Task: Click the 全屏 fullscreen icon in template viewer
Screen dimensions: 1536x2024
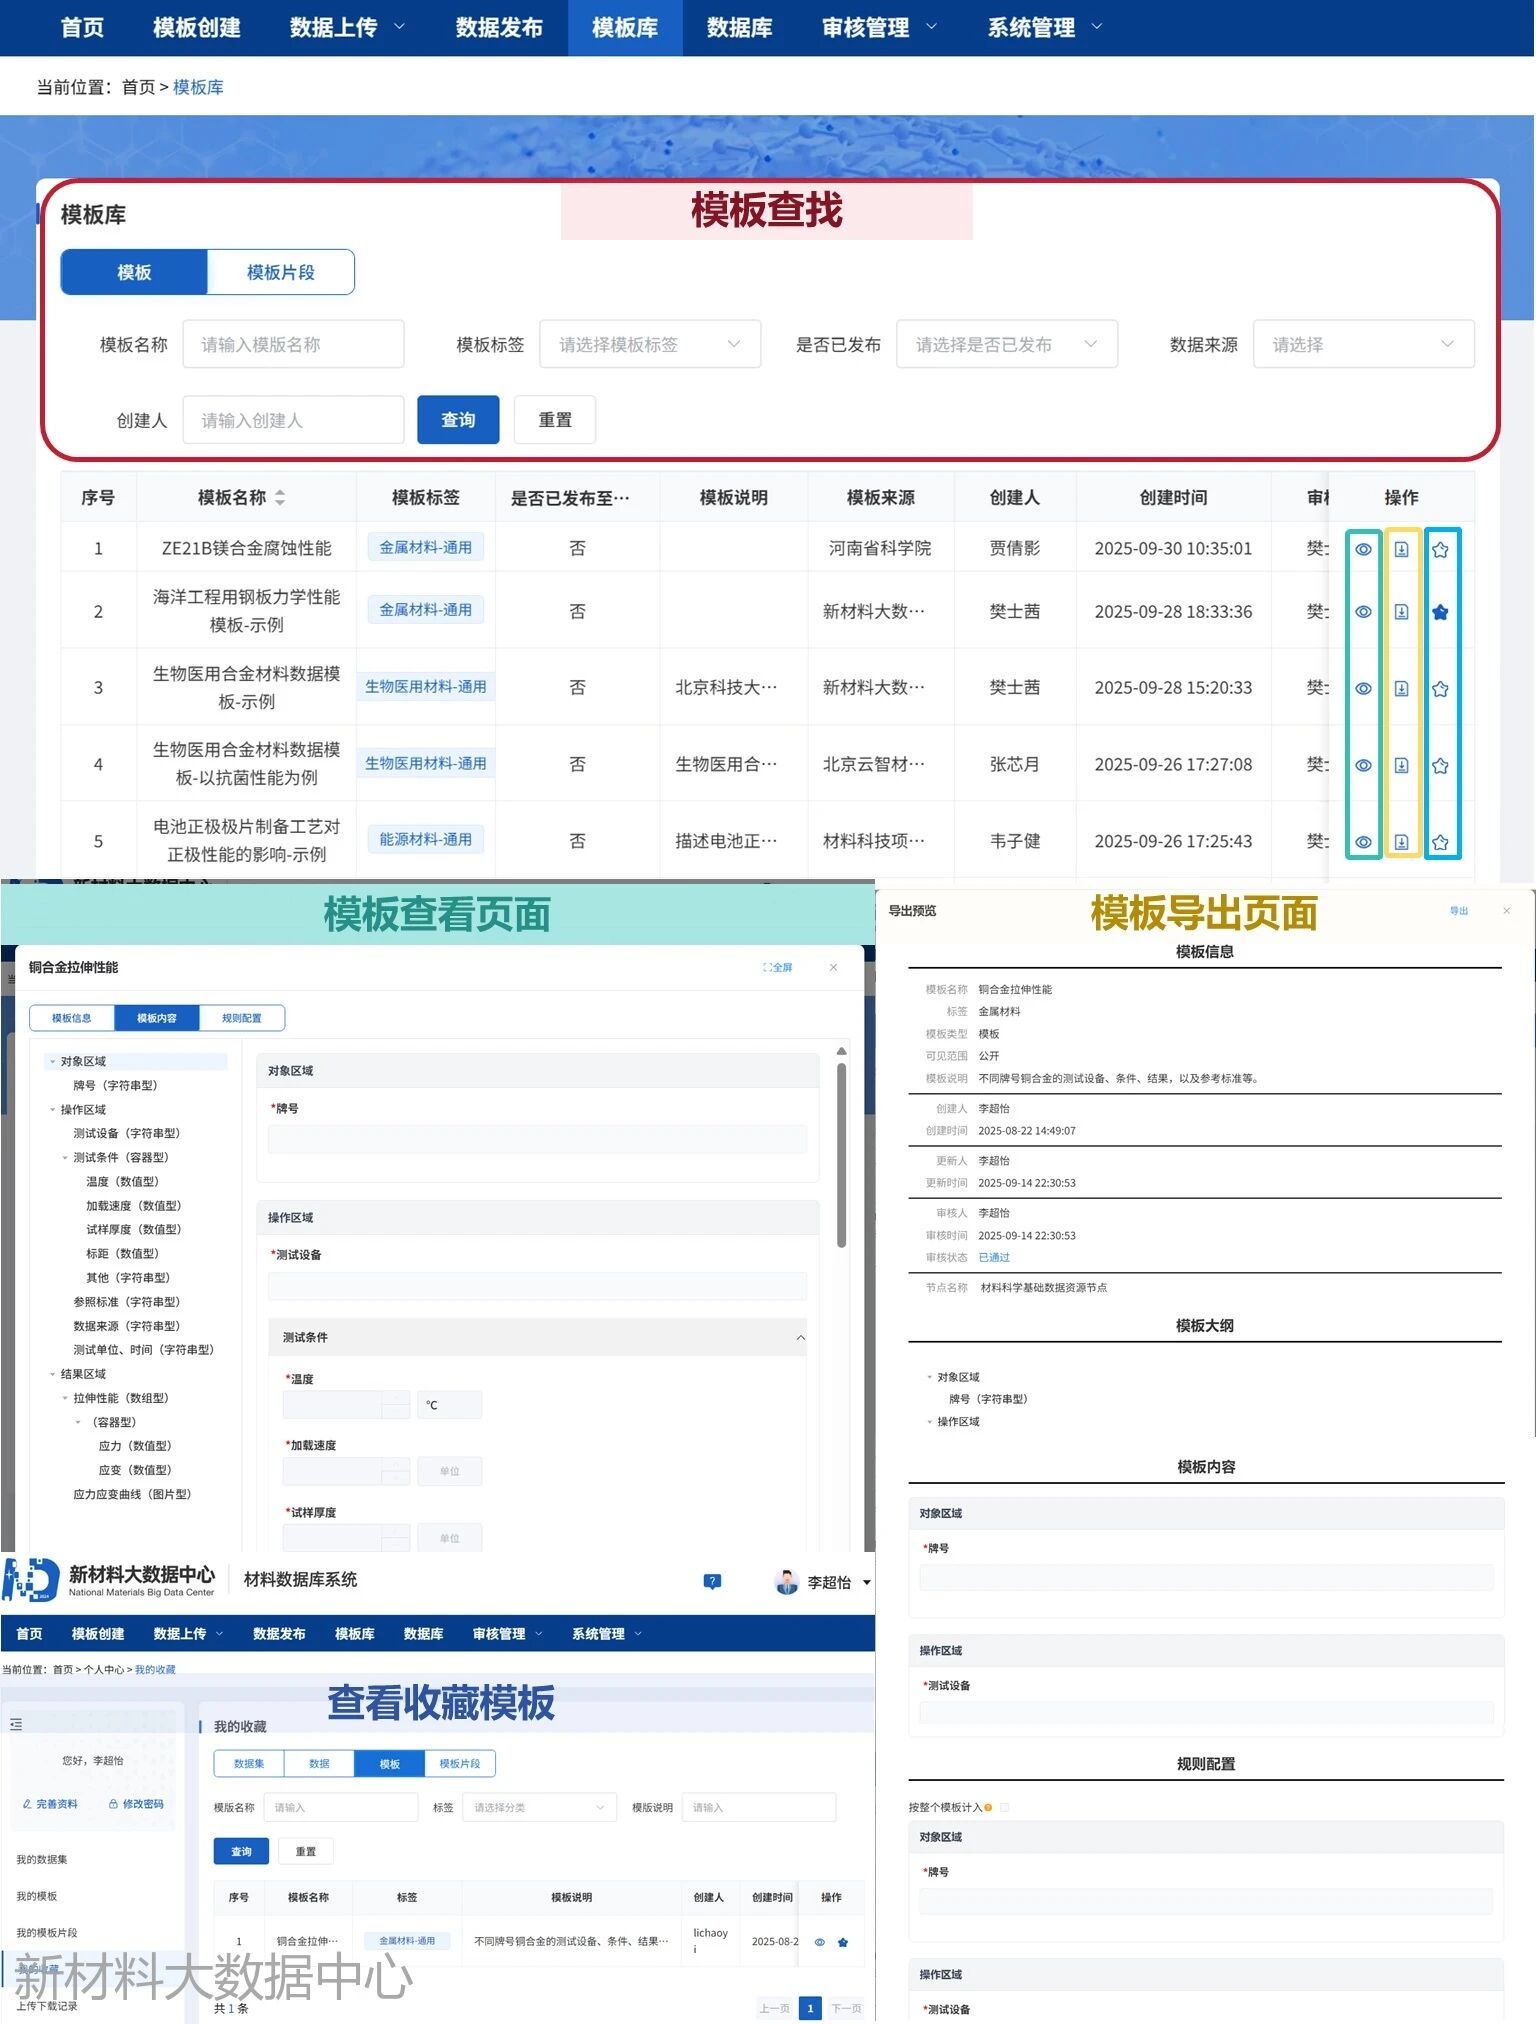Action: (777, 967)
